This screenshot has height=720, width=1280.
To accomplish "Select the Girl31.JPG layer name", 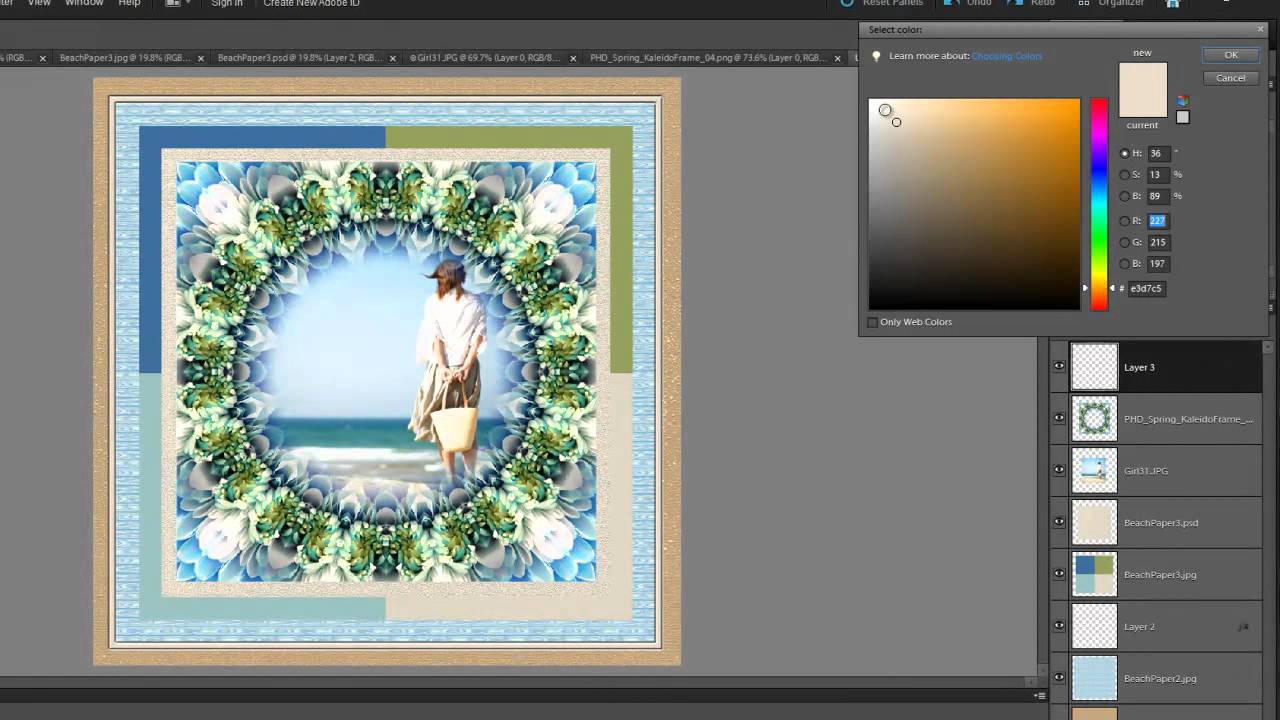I will (1146, 471).
